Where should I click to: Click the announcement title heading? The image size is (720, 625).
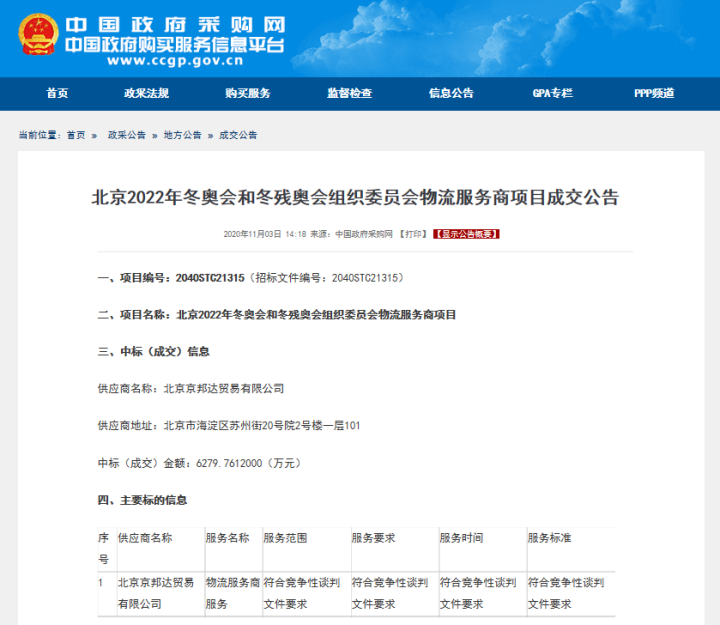coord(355,197)
